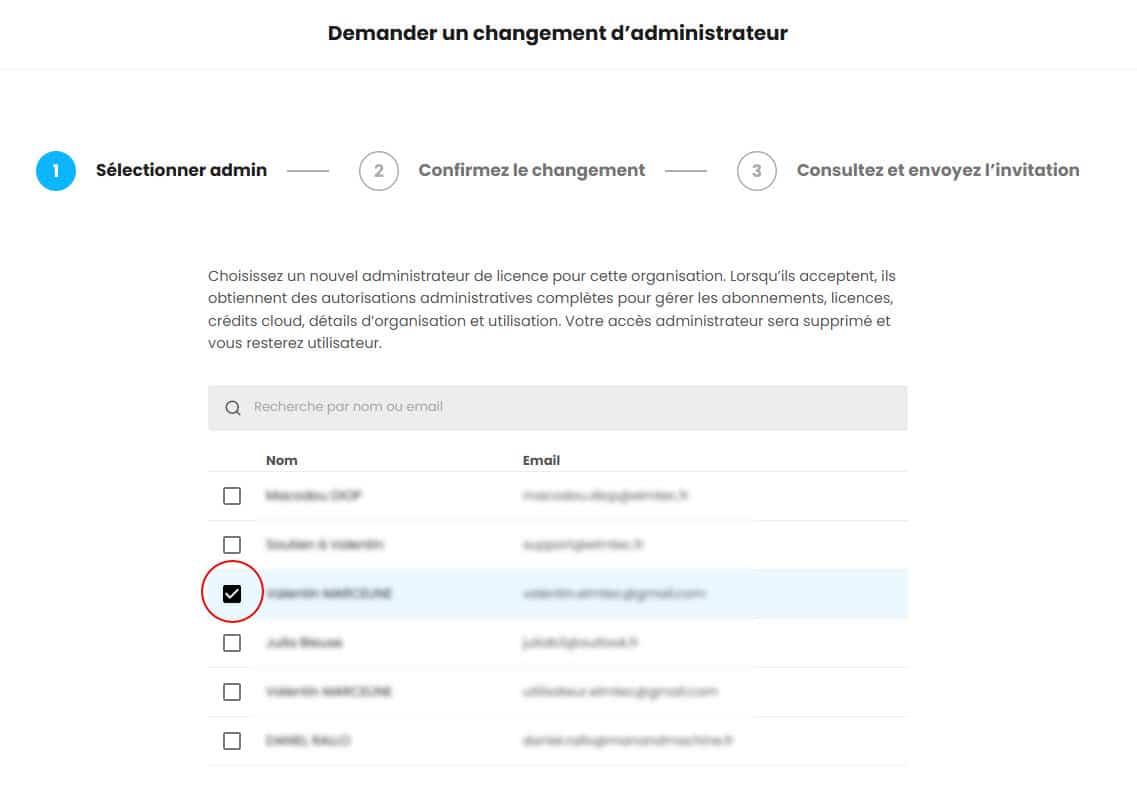Image resolution: width=1137 pixels, height=804 pixels.
Task: Focus the 'Recherche par nom ou email' field
Action: point(560,408)
